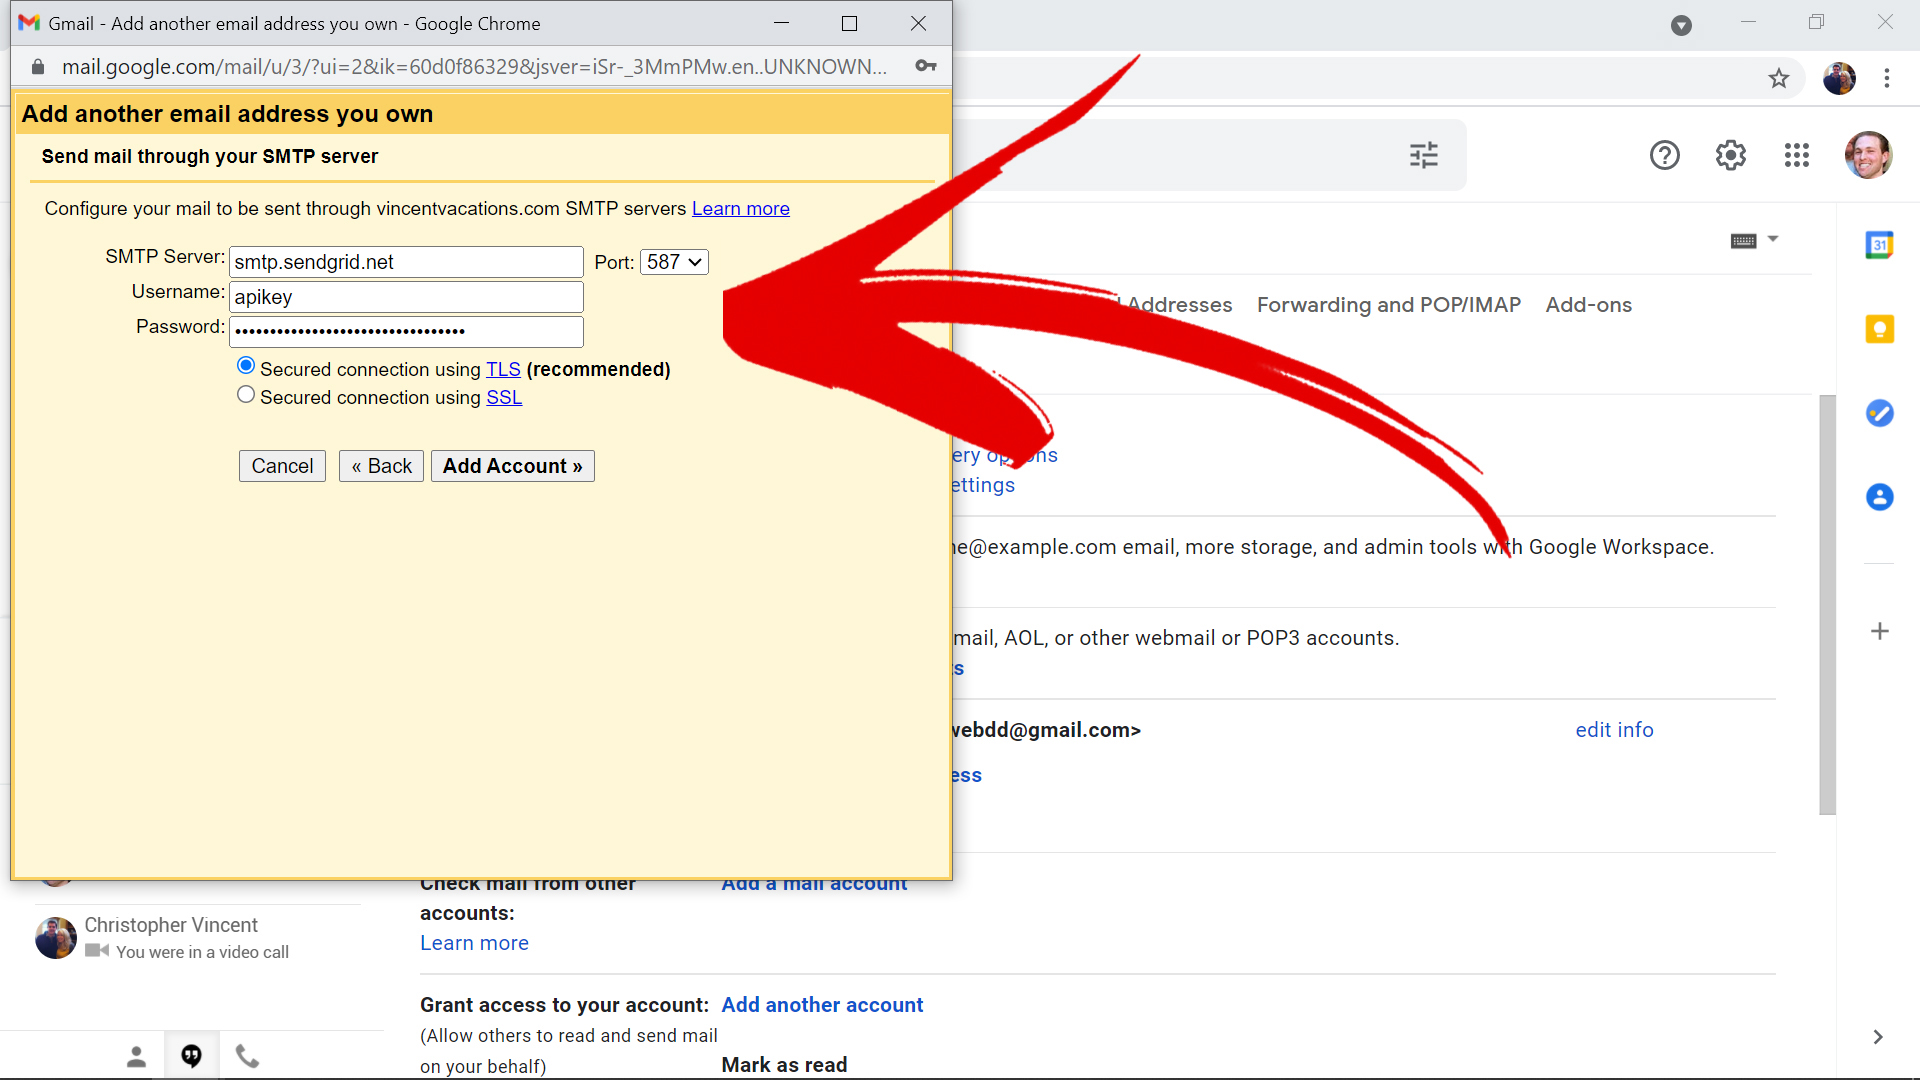Click the popup address bar URL
1920x1080 pixels.
(474, 67)
